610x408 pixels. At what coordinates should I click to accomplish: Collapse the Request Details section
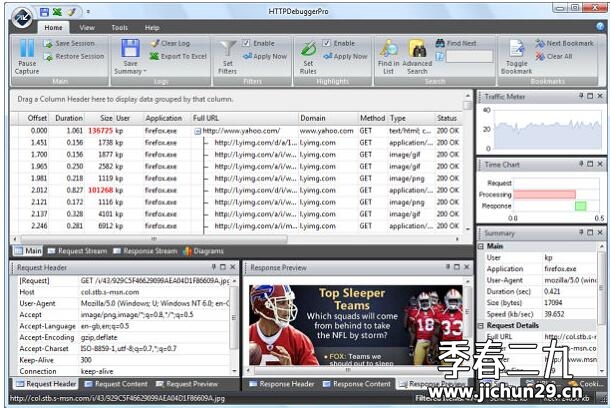[480, 326]
